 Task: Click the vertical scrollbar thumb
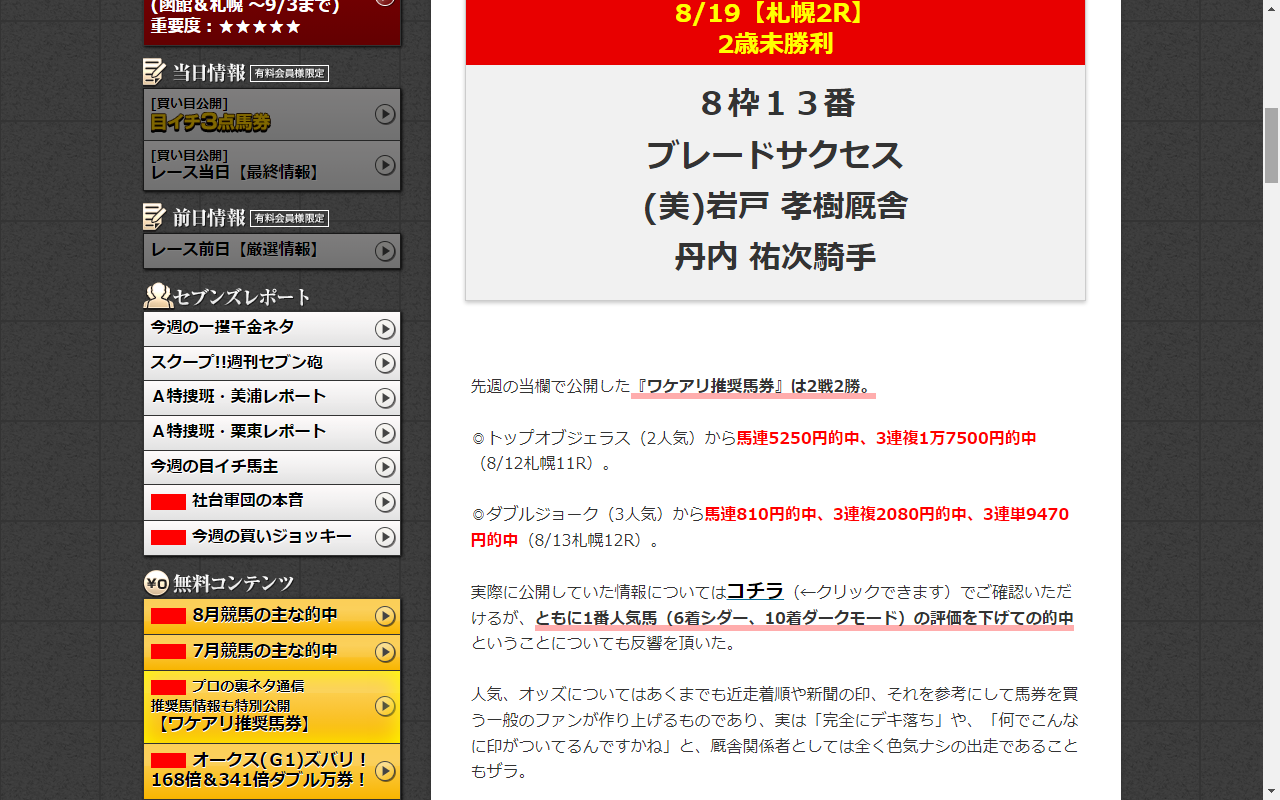(x=1271, y=145)
